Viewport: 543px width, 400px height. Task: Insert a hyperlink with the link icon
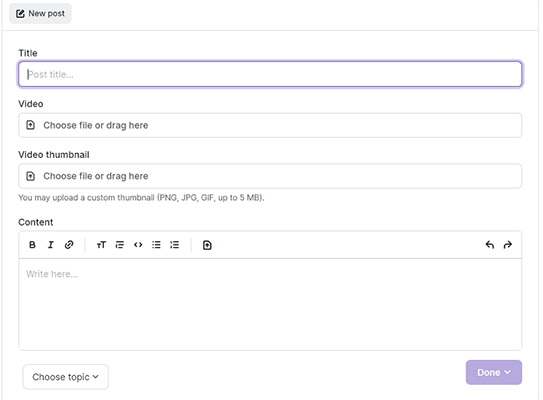[69, 245]
